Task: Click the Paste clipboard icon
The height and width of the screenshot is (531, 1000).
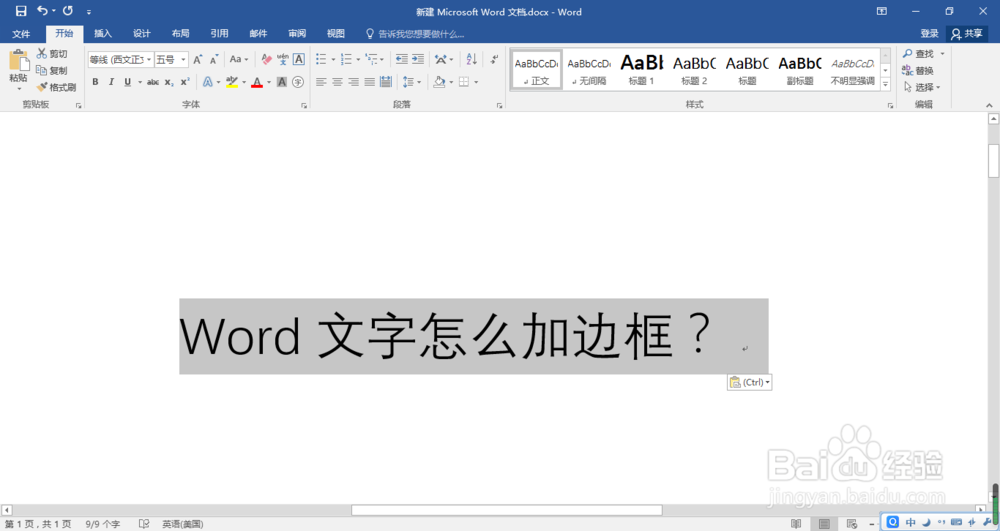Action: coord(18,61)
